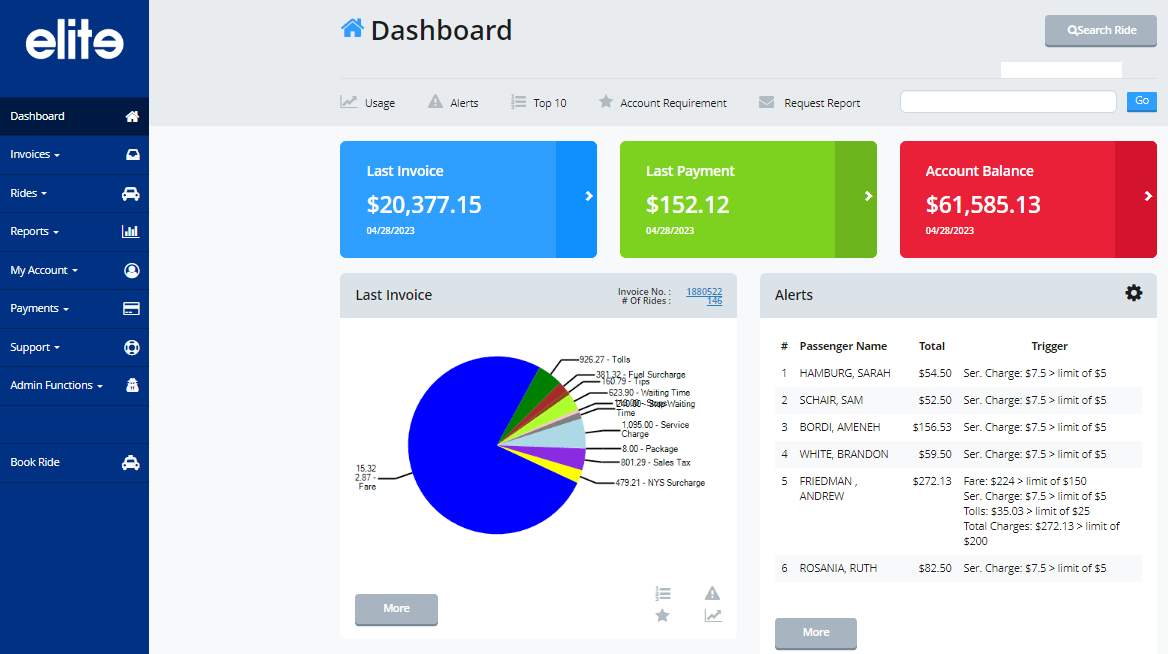Open Request Report via the envelope icon

766,101
